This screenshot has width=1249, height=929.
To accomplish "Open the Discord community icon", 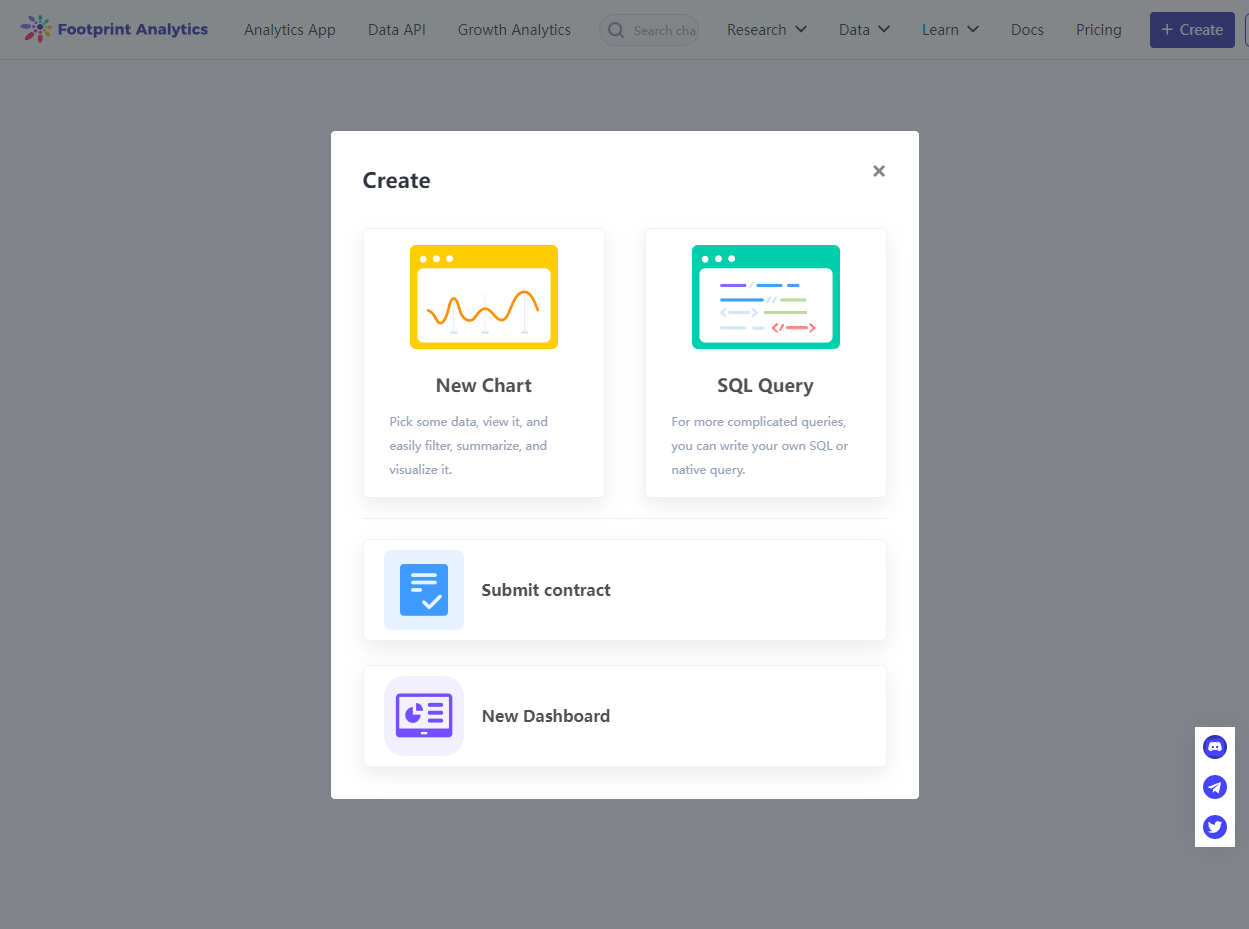I will pyautogui.click(x=1214, y=747).
